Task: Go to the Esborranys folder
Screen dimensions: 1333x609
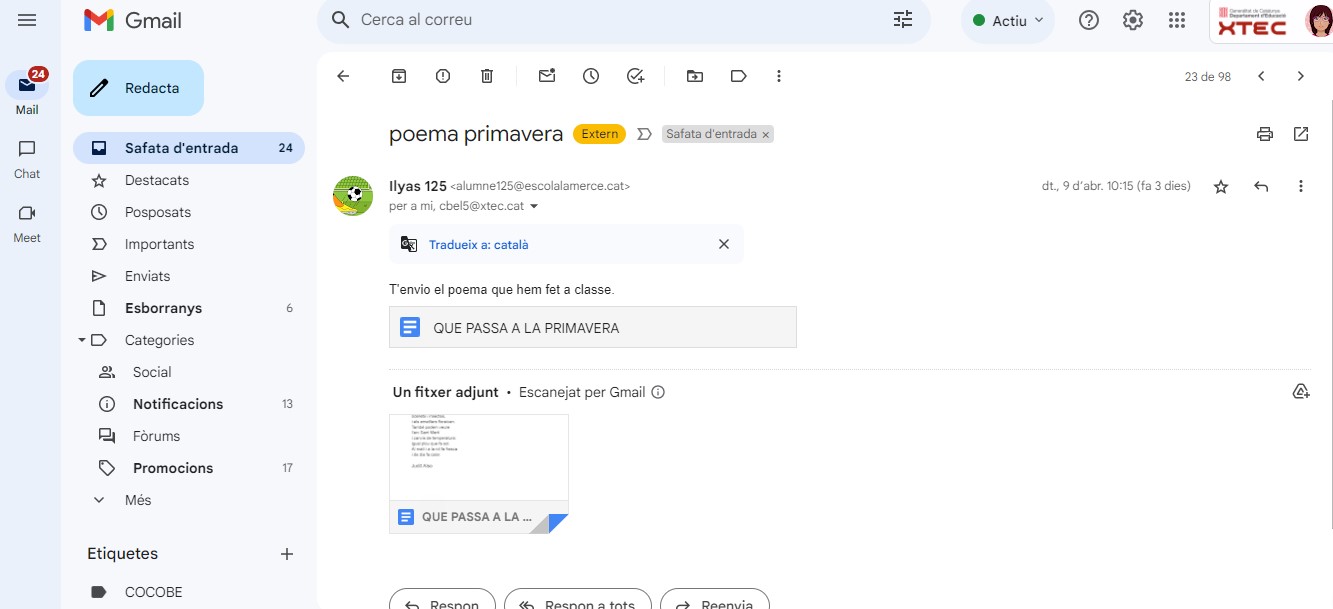Action: (163, 308)
